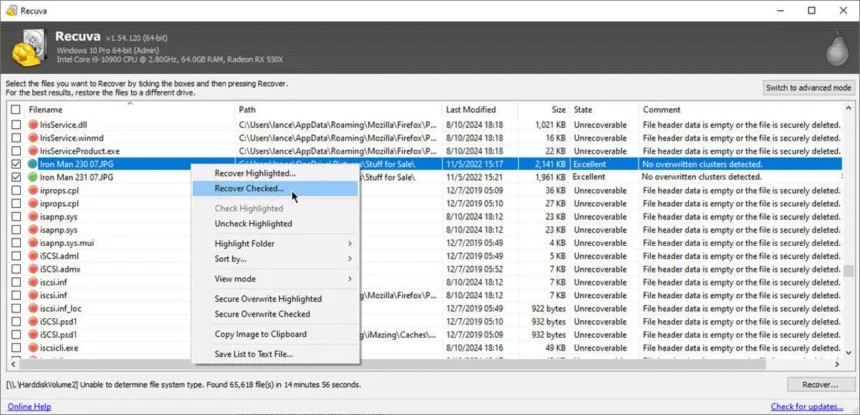
Task: Sort the list by Comment column
Action: (x=740, y=110)
